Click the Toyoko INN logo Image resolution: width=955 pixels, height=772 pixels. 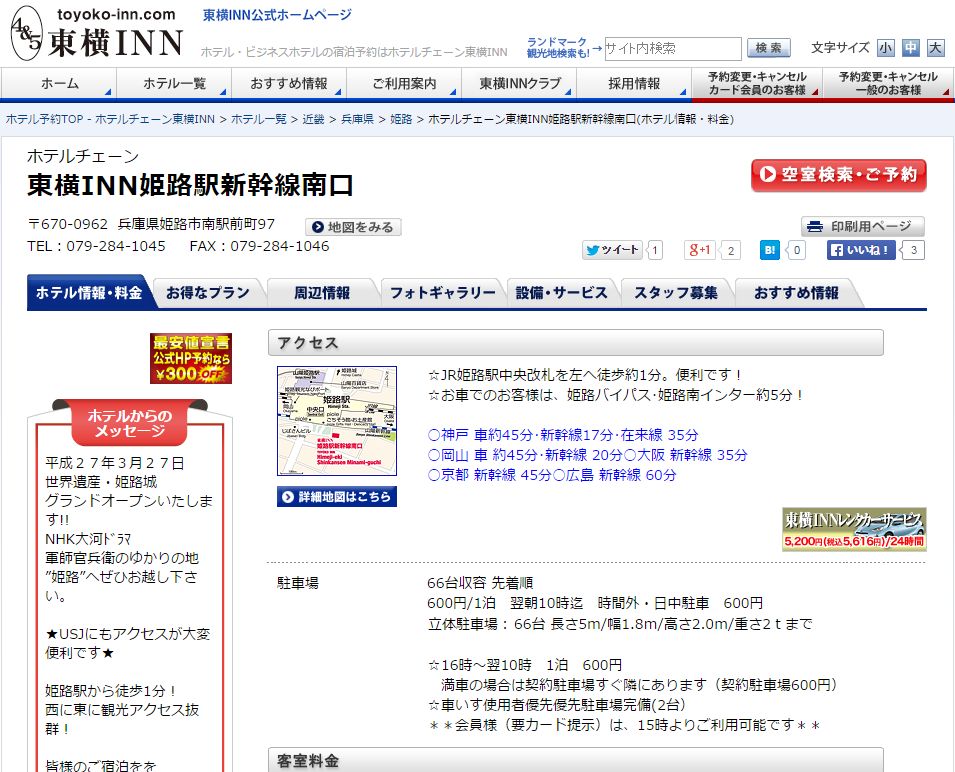97,33
